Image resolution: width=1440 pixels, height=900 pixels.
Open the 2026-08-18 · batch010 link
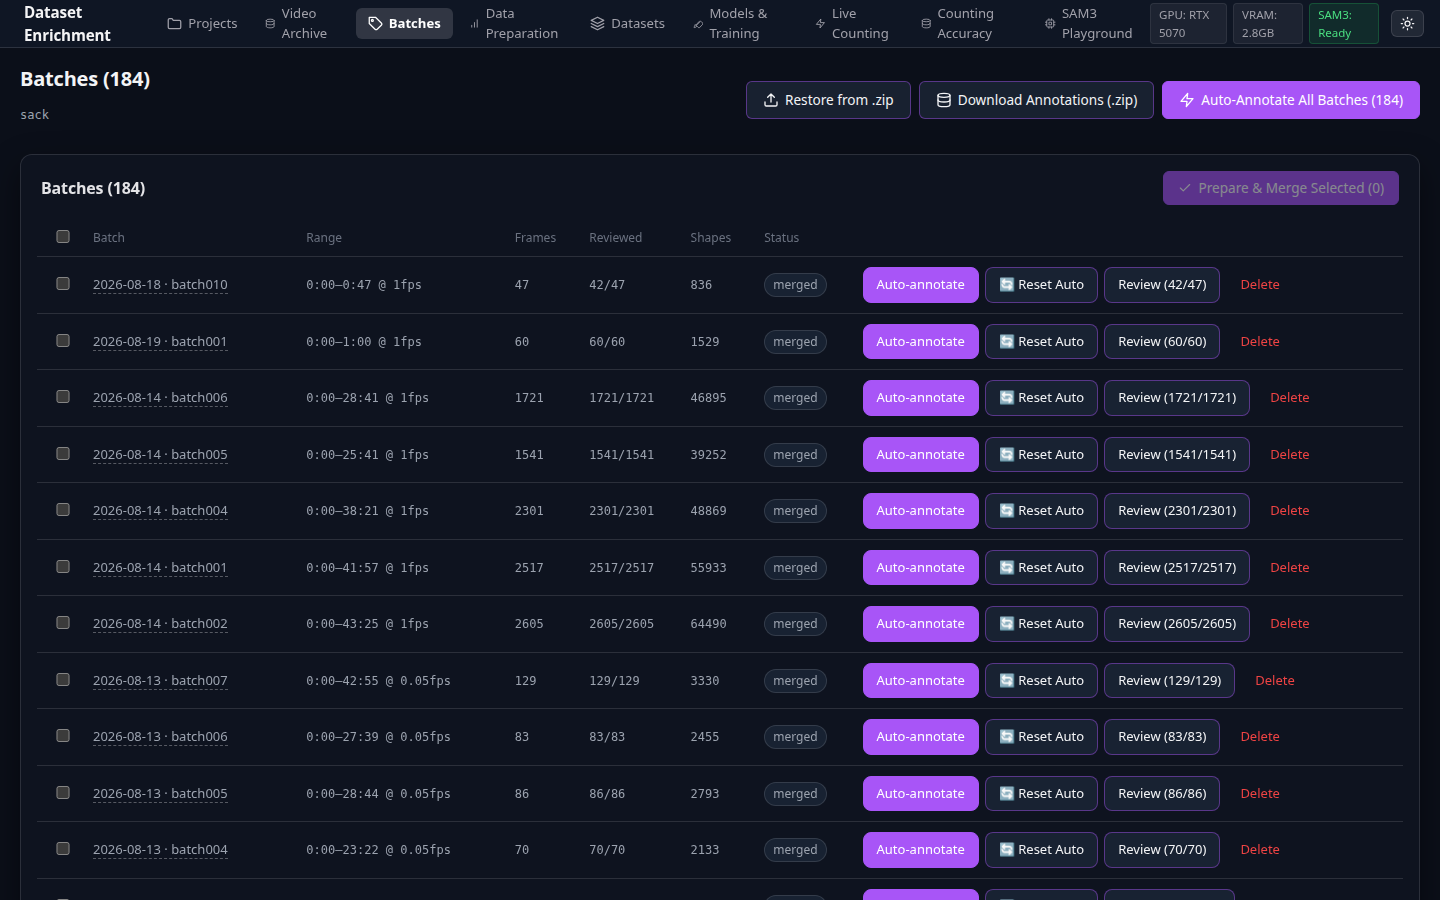pyautogui.click(x=160, y=285)
